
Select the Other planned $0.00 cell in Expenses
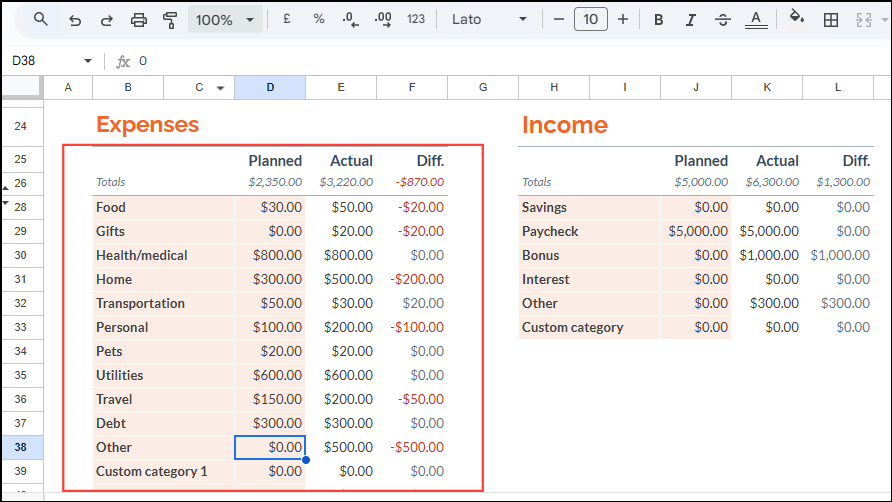[270, 447]
